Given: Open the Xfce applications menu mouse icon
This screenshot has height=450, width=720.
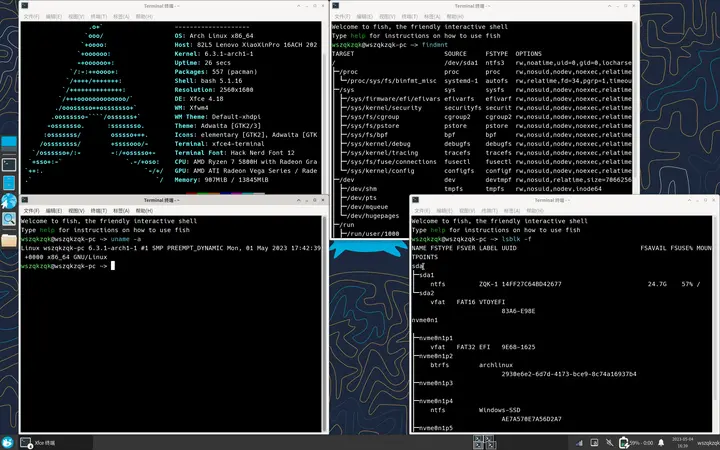Looking at the screenshot, I should tap(8, 443).
